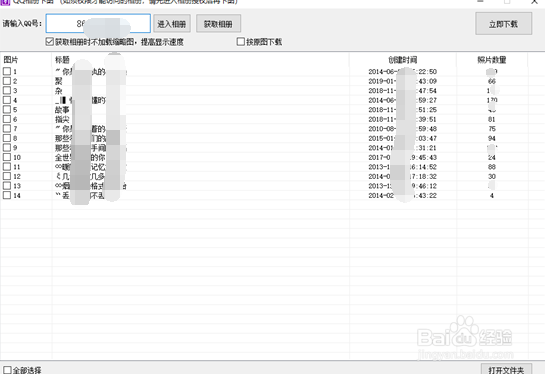Select the album titled 故事
The image size is (545, 374).
[62, 110]
